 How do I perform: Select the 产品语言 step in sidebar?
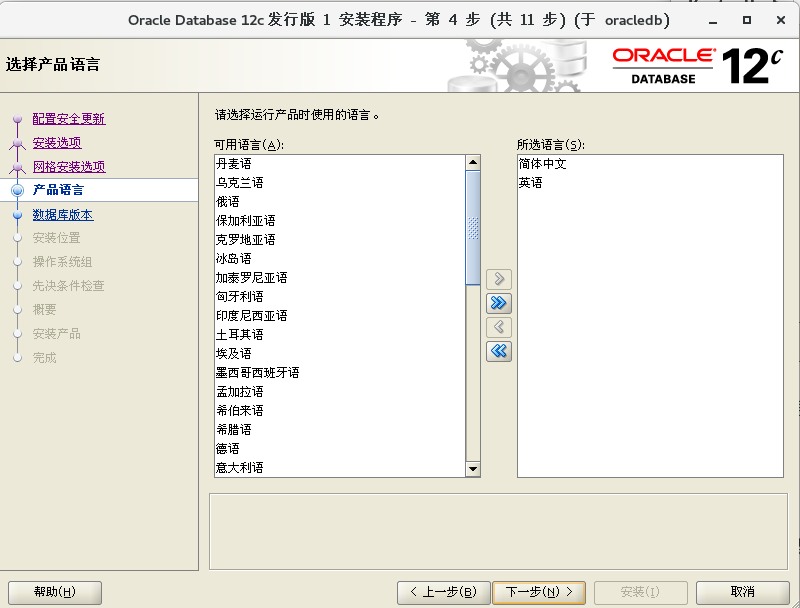tap(58, 190)
